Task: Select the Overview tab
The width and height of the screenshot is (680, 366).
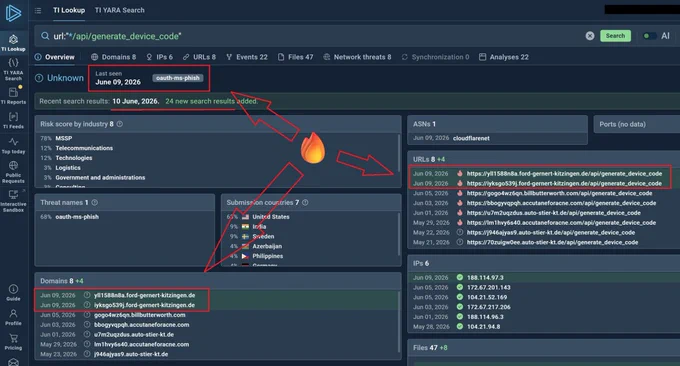Action: [55, 57]
